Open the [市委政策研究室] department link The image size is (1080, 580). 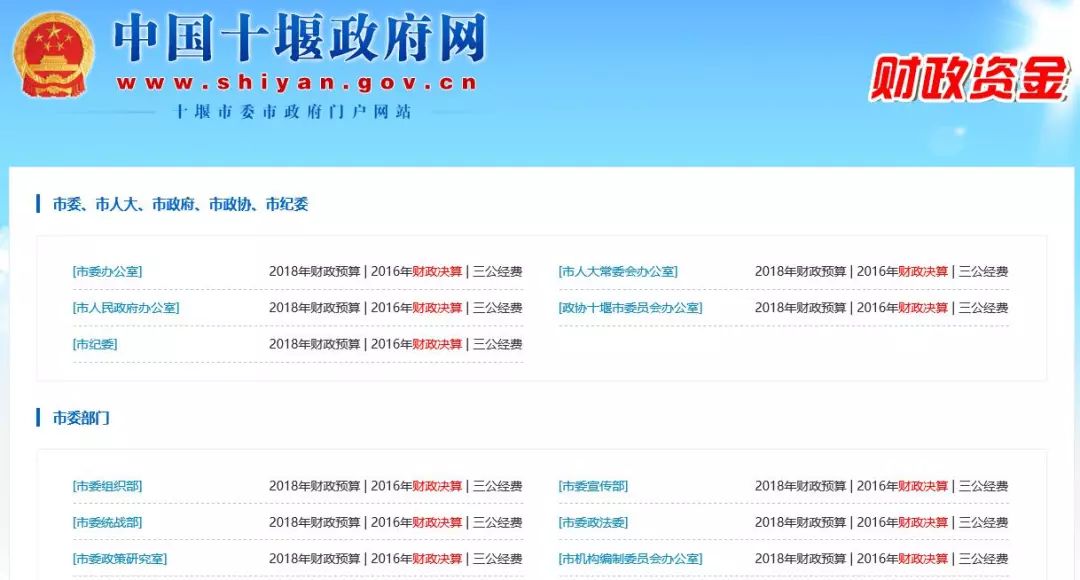[x=120, y=559]
